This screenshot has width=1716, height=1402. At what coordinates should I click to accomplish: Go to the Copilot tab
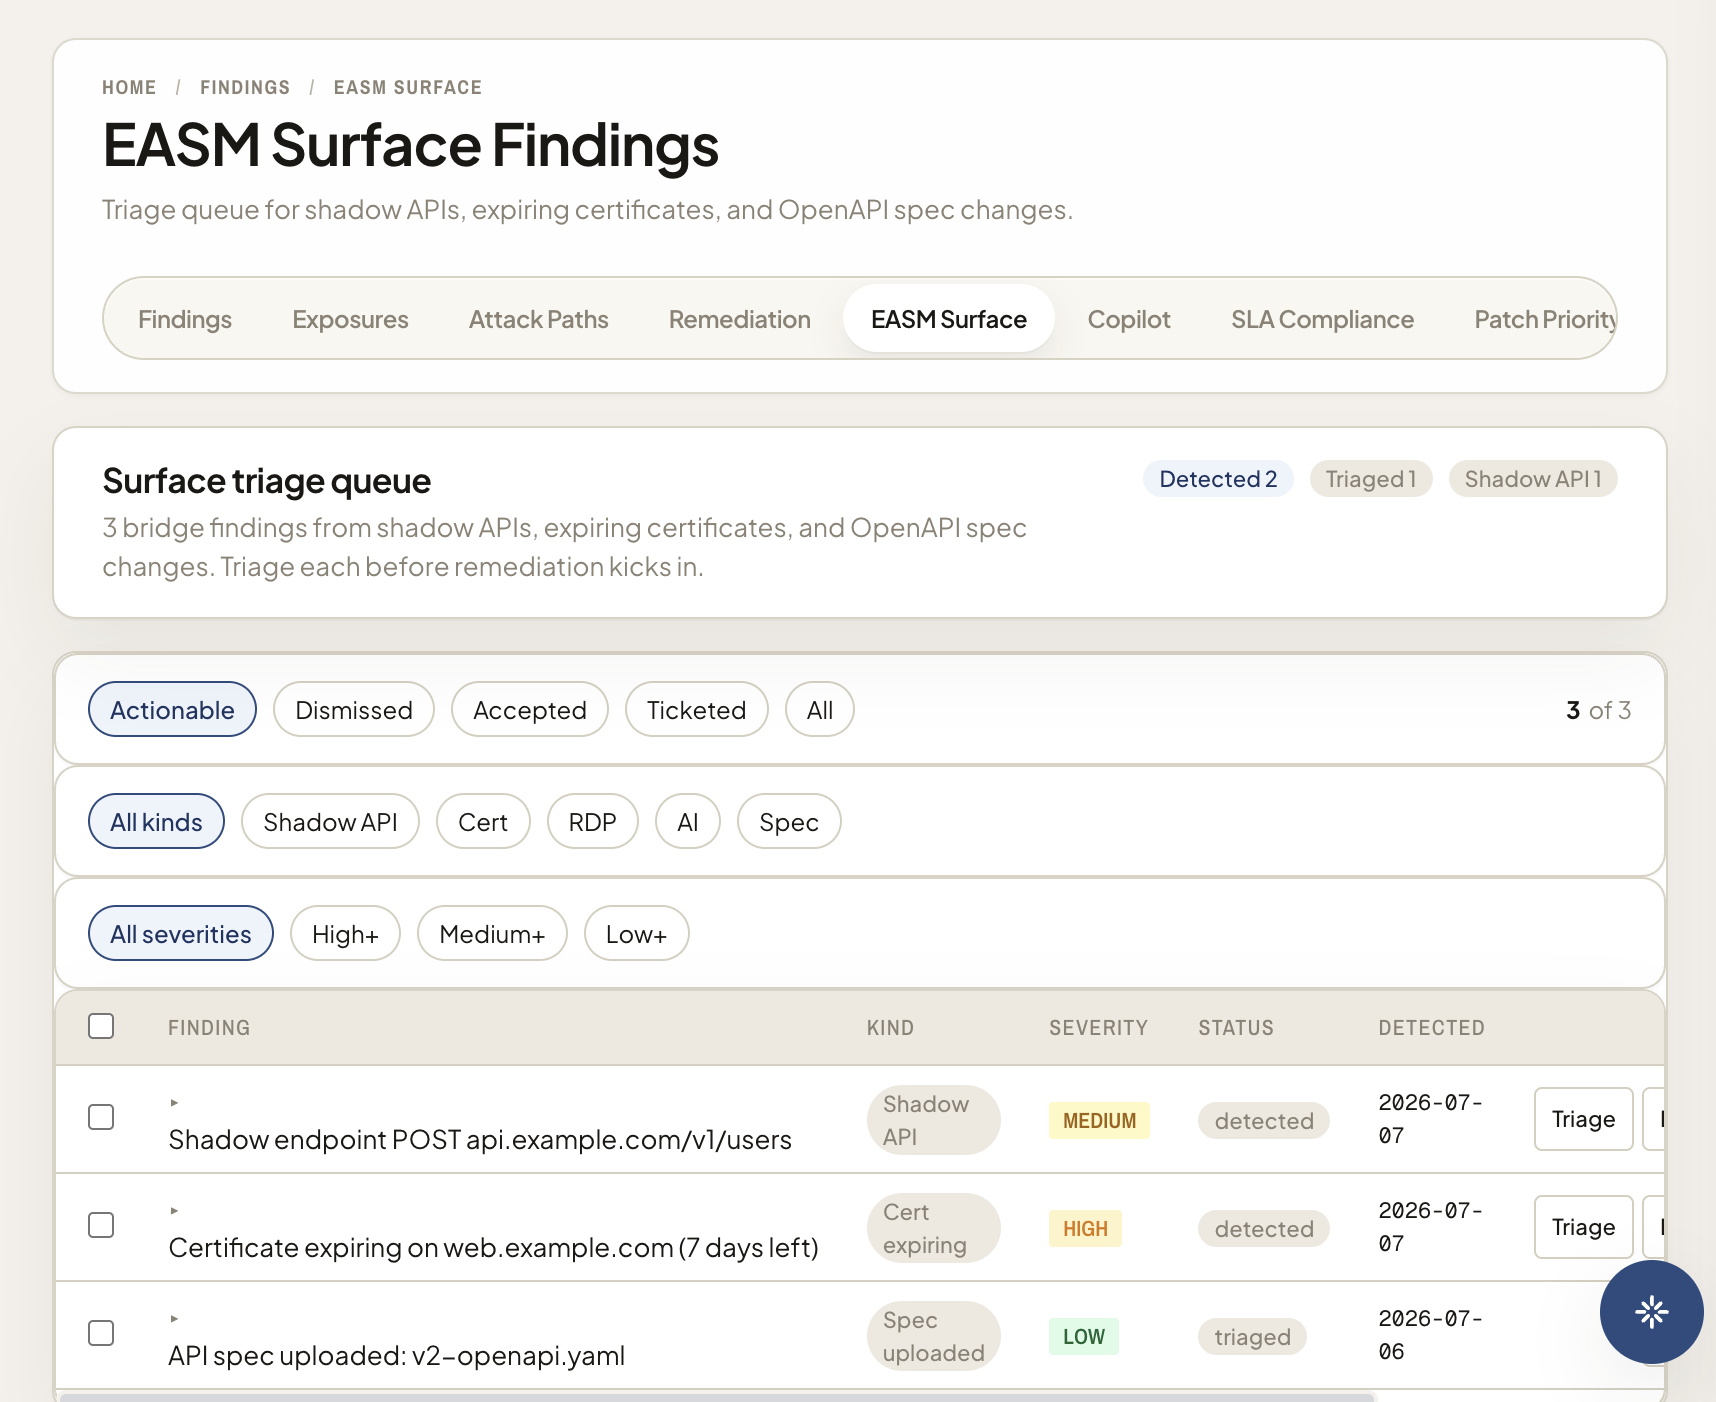pos(1128,319)
